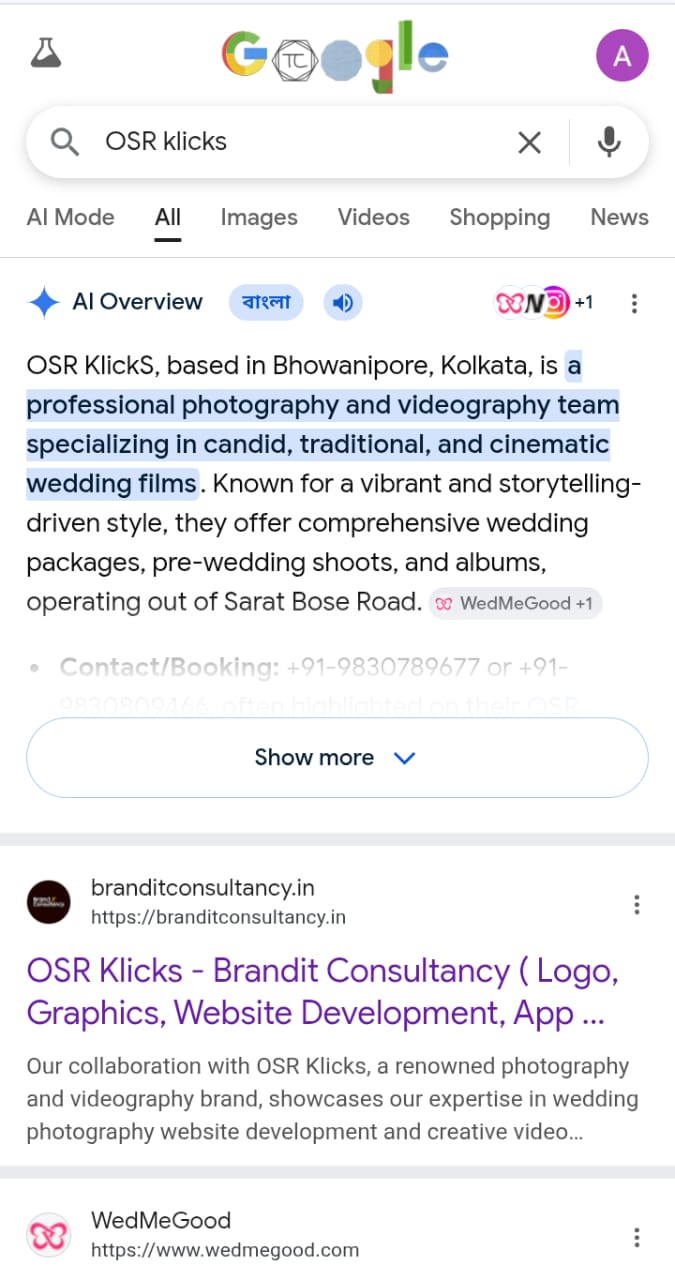Click the AI Overview sparkle icon
The height and width of the screenshot is (1280, 675).
click(x=42, y=301)
